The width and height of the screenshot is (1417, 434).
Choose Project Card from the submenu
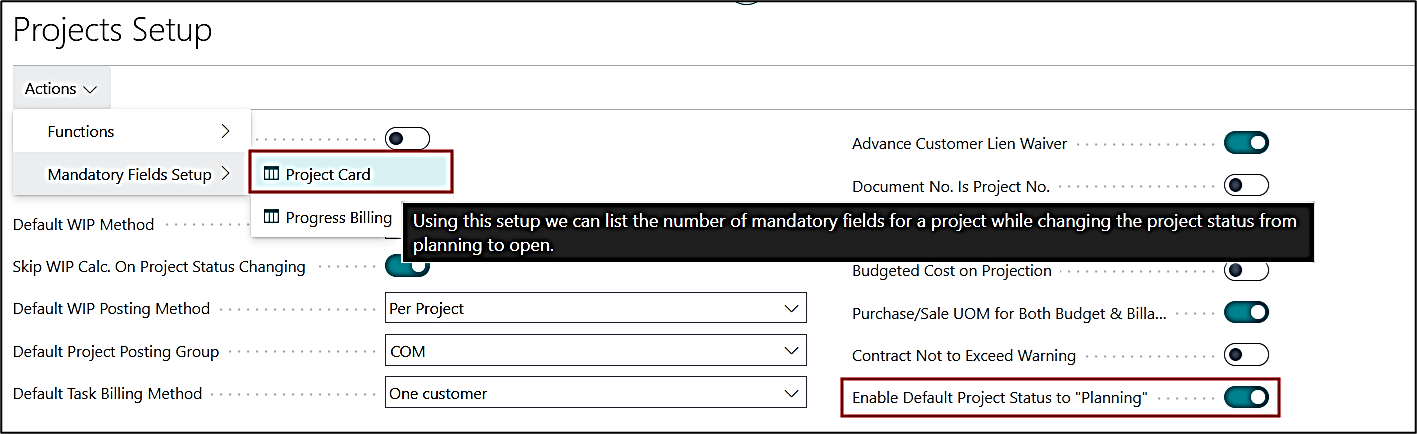click(x=328, y=174)
